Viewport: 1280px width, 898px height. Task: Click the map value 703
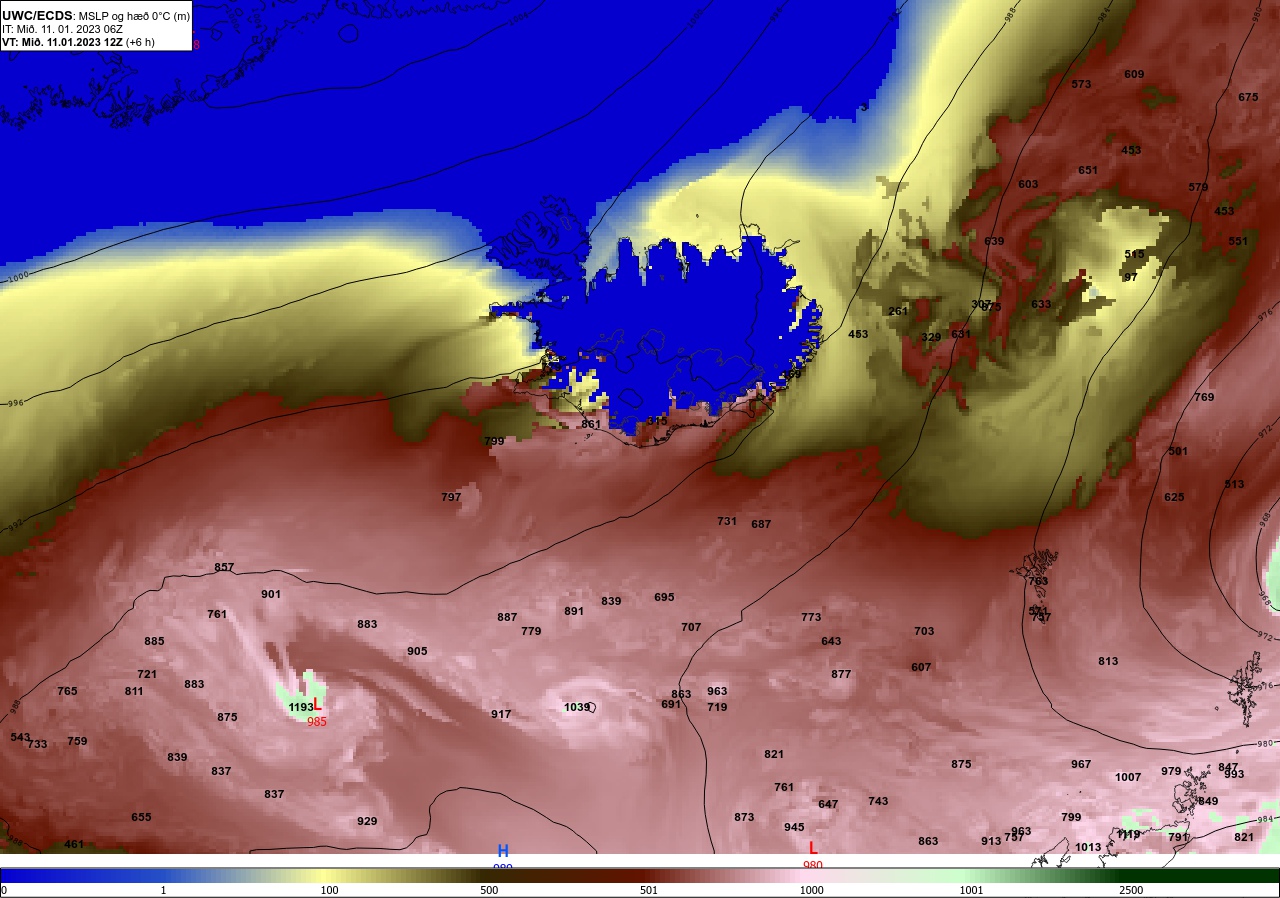point(924,631)
